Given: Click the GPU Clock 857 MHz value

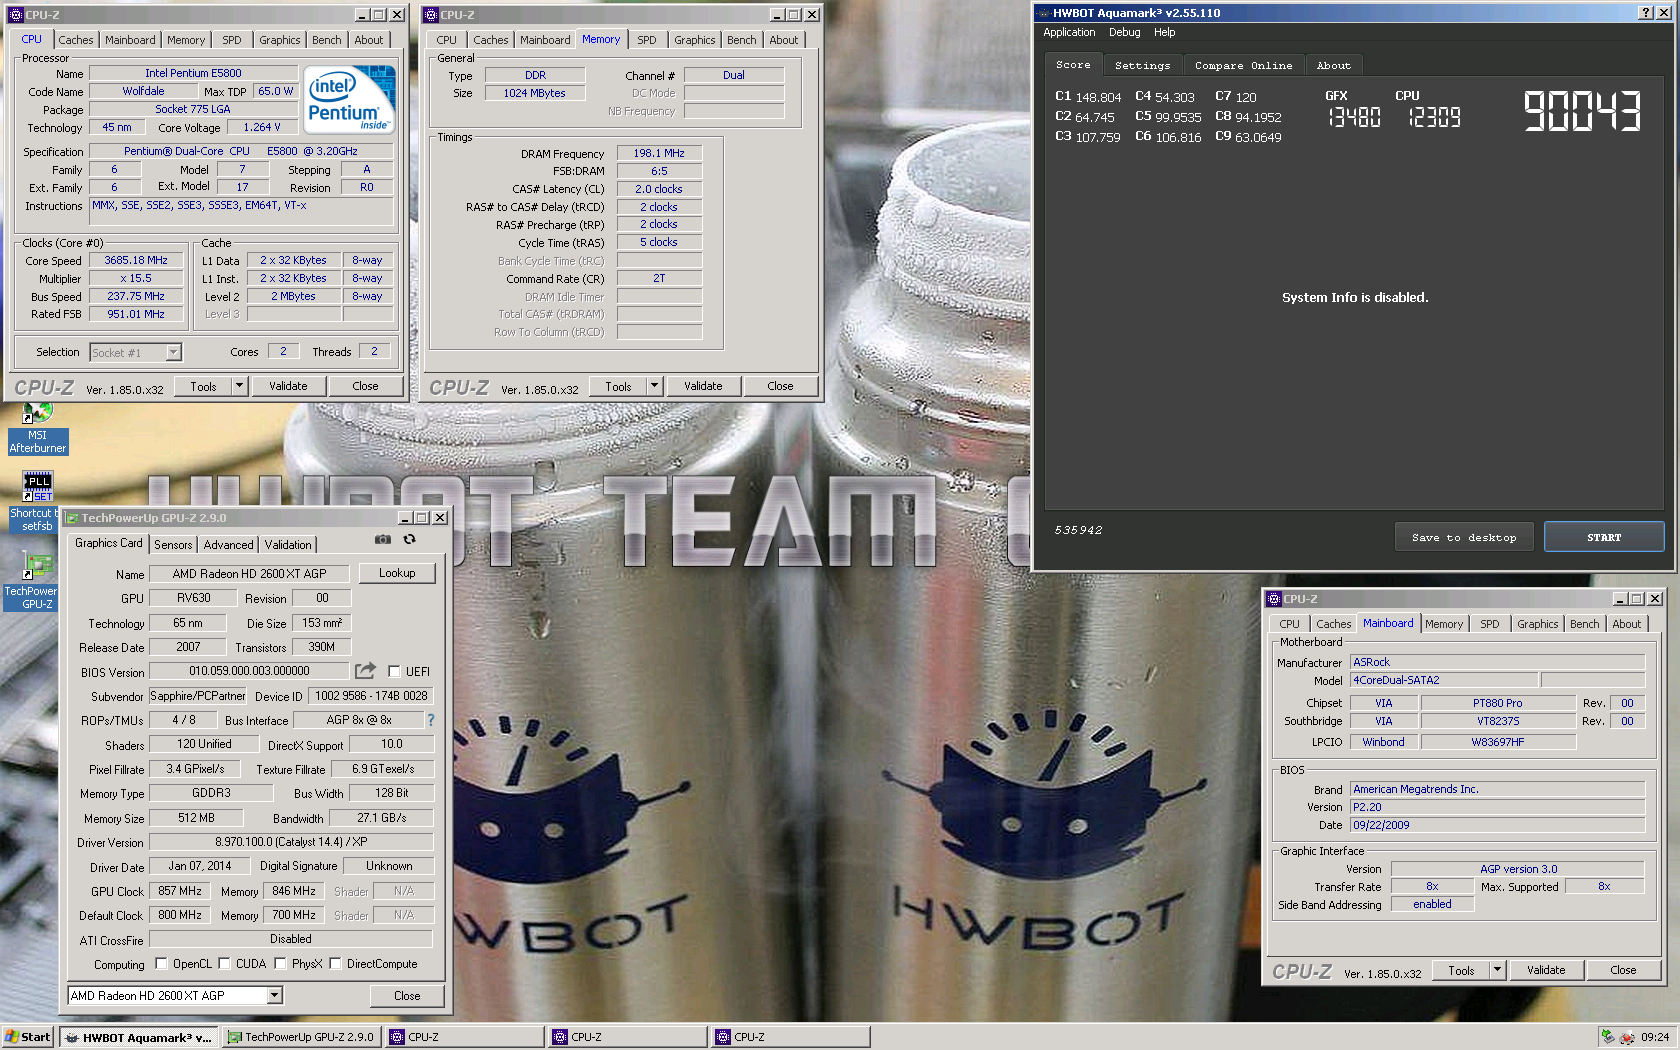Looking at the screenshot, I should (180, 891).
